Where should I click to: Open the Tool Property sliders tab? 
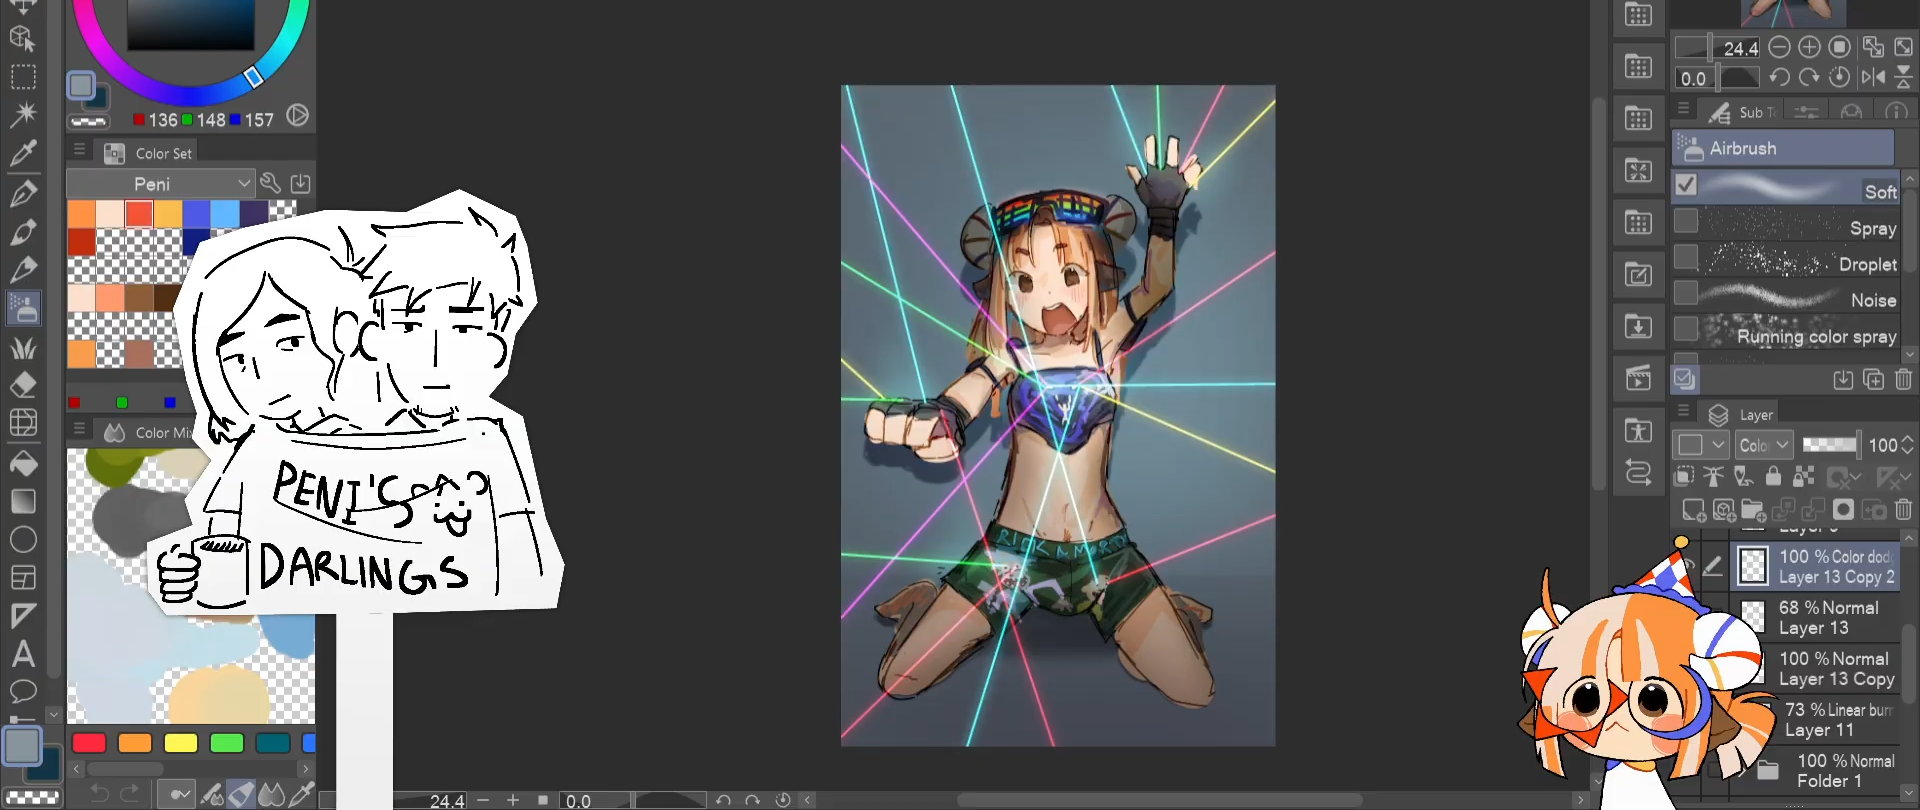(x=1806, y=112)
